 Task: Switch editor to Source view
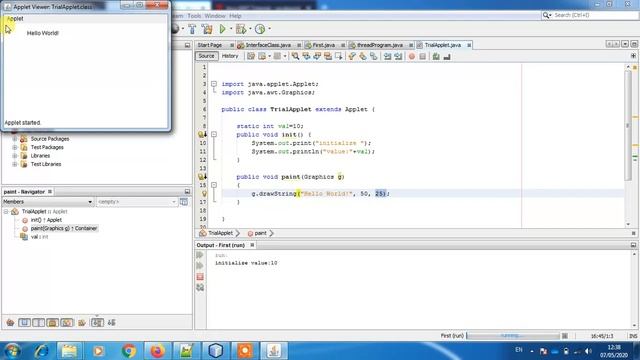click(x=206, y=56)
